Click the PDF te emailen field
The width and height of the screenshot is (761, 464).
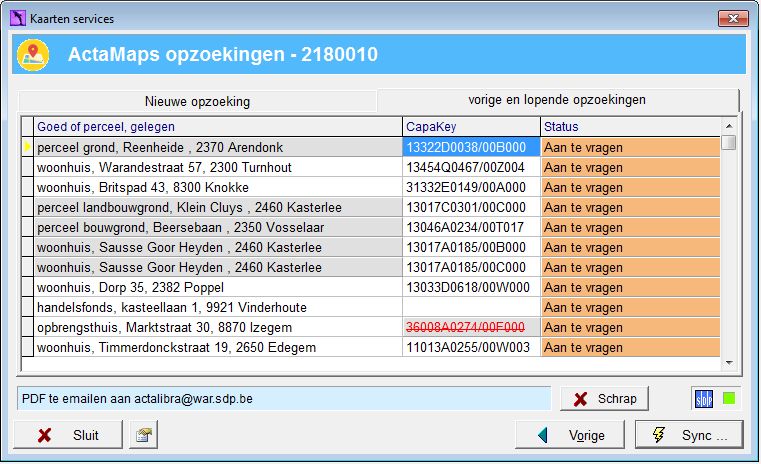284,399
